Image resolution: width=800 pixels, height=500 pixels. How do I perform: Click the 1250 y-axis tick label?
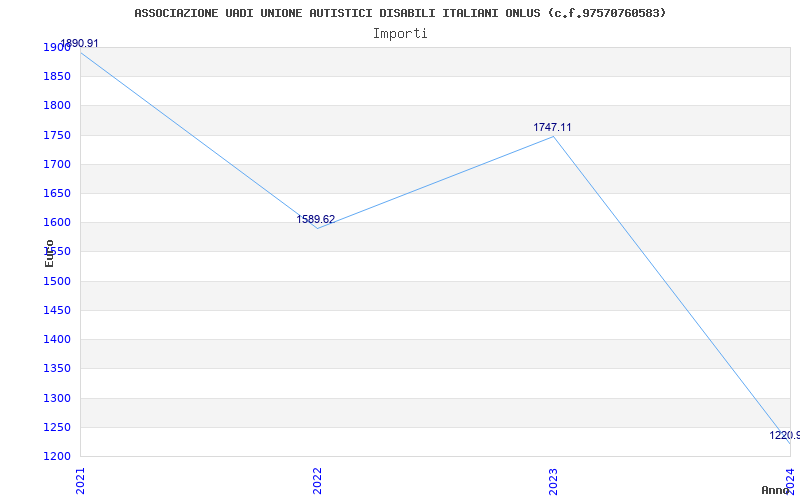pyautogui.click(x=57, y=427)
